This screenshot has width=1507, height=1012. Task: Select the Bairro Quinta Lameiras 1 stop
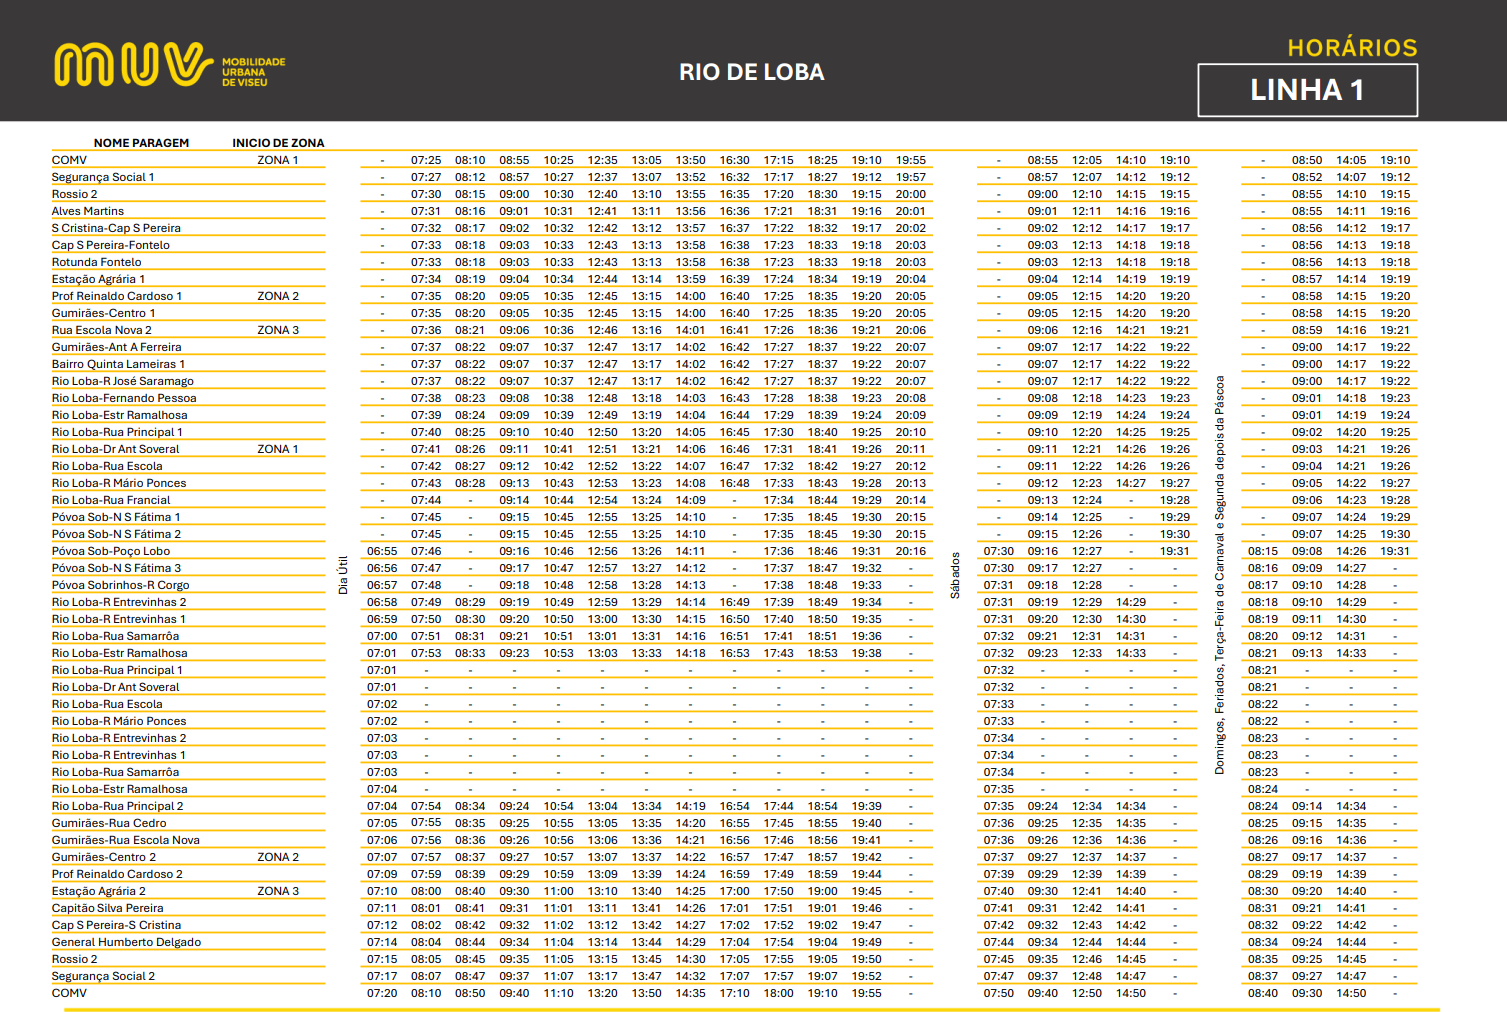119,364
